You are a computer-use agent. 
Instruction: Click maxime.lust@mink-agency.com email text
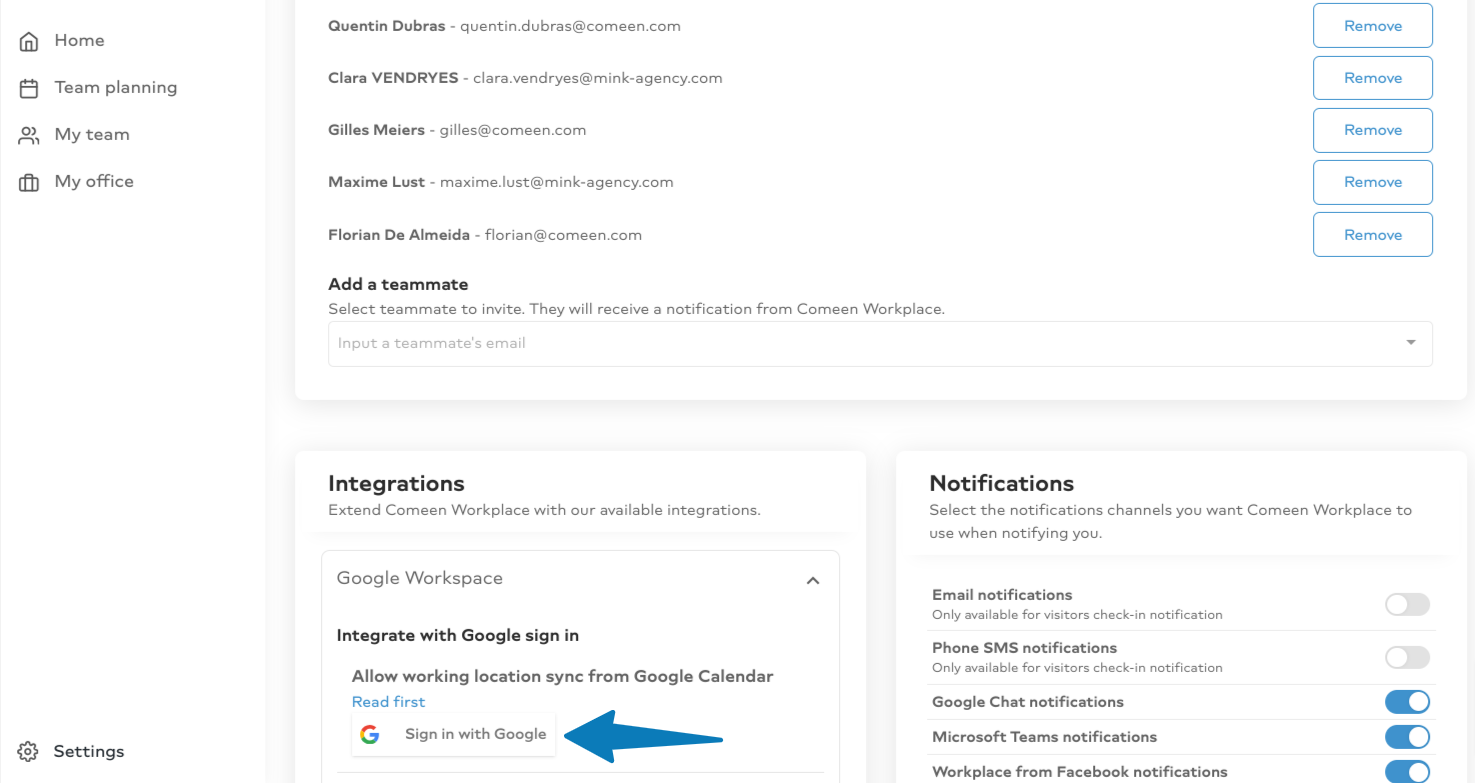click(557, 182)
